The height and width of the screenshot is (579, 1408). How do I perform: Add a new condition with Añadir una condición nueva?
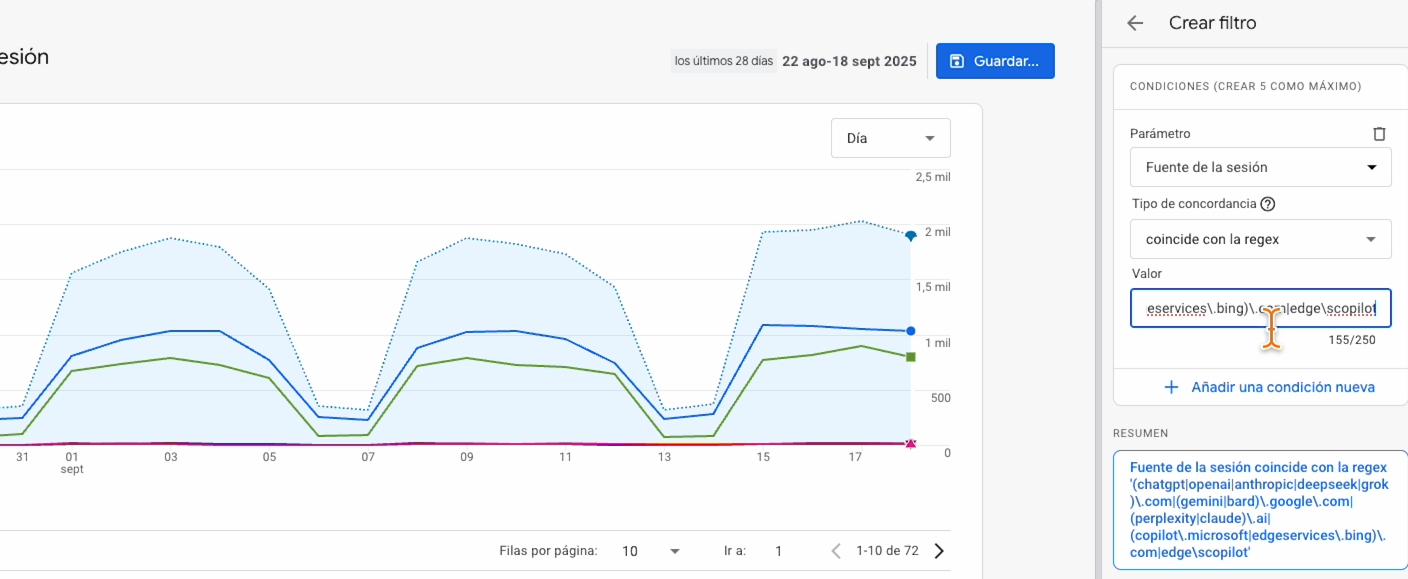tap(1269, 387)
